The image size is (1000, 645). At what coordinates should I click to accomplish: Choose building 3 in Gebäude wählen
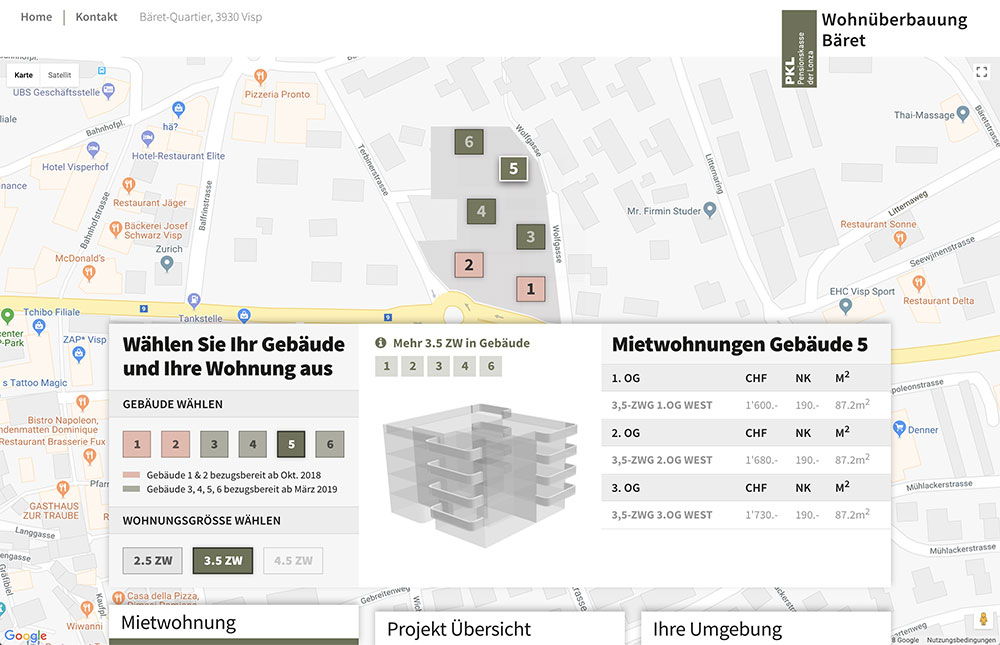click(x=214, y=443)
